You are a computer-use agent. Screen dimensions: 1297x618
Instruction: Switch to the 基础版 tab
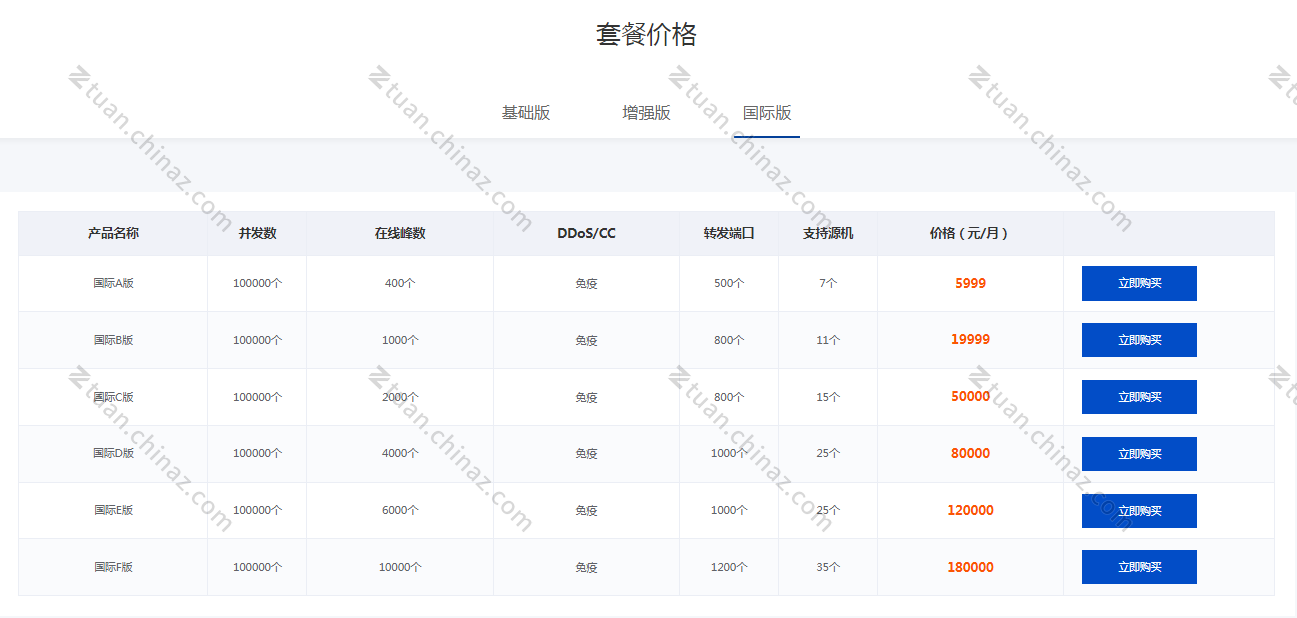click(526, 113)
